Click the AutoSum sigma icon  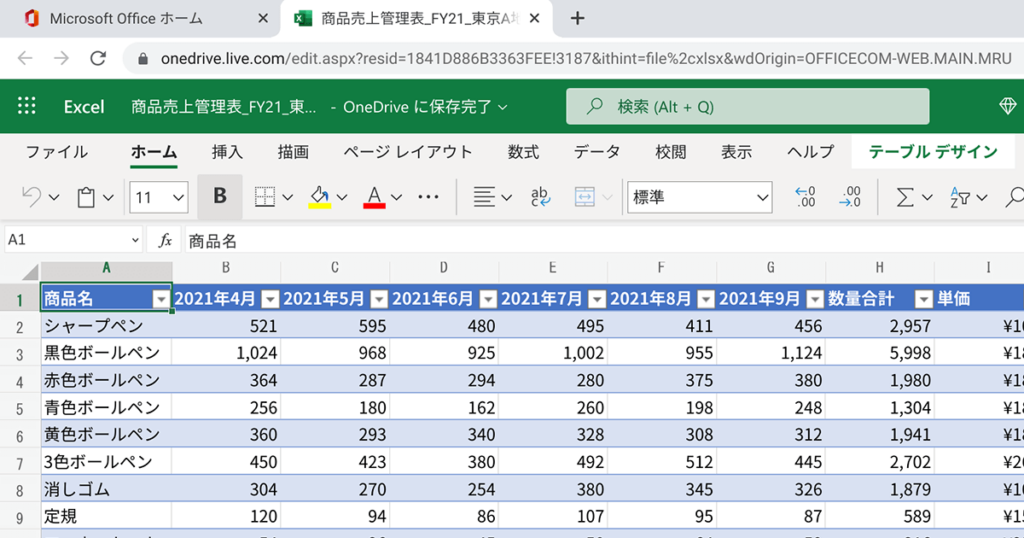click(905, 197)
